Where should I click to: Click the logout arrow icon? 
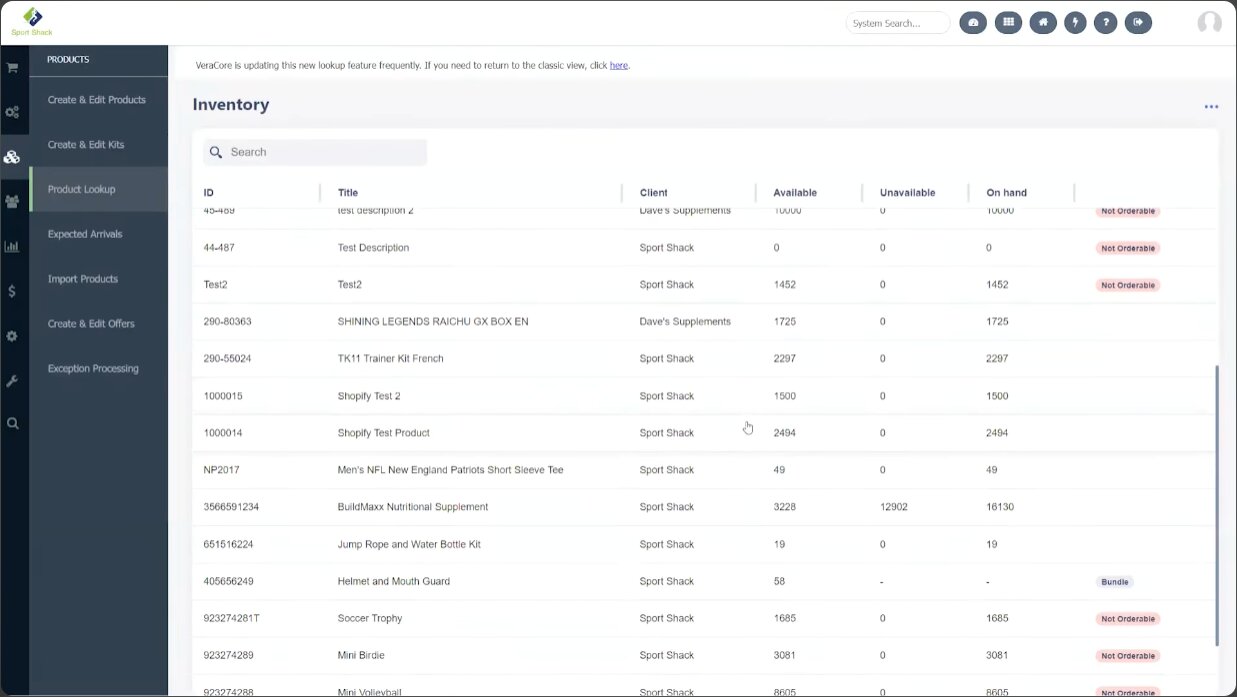1138,23
